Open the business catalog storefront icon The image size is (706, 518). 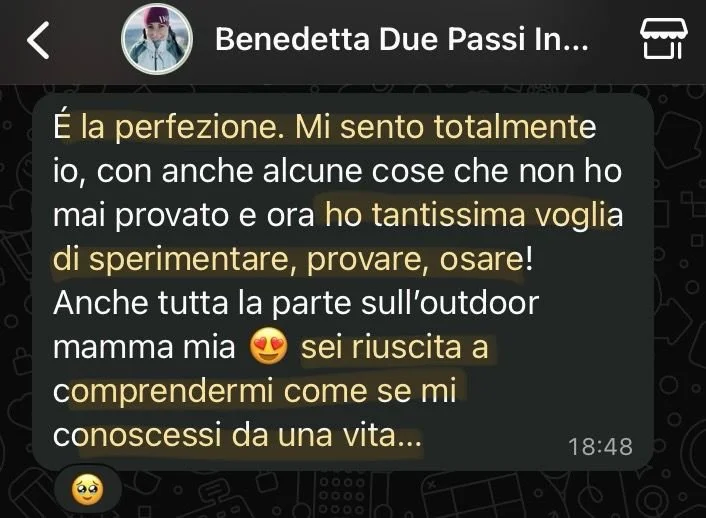click(x=663, y=38)
